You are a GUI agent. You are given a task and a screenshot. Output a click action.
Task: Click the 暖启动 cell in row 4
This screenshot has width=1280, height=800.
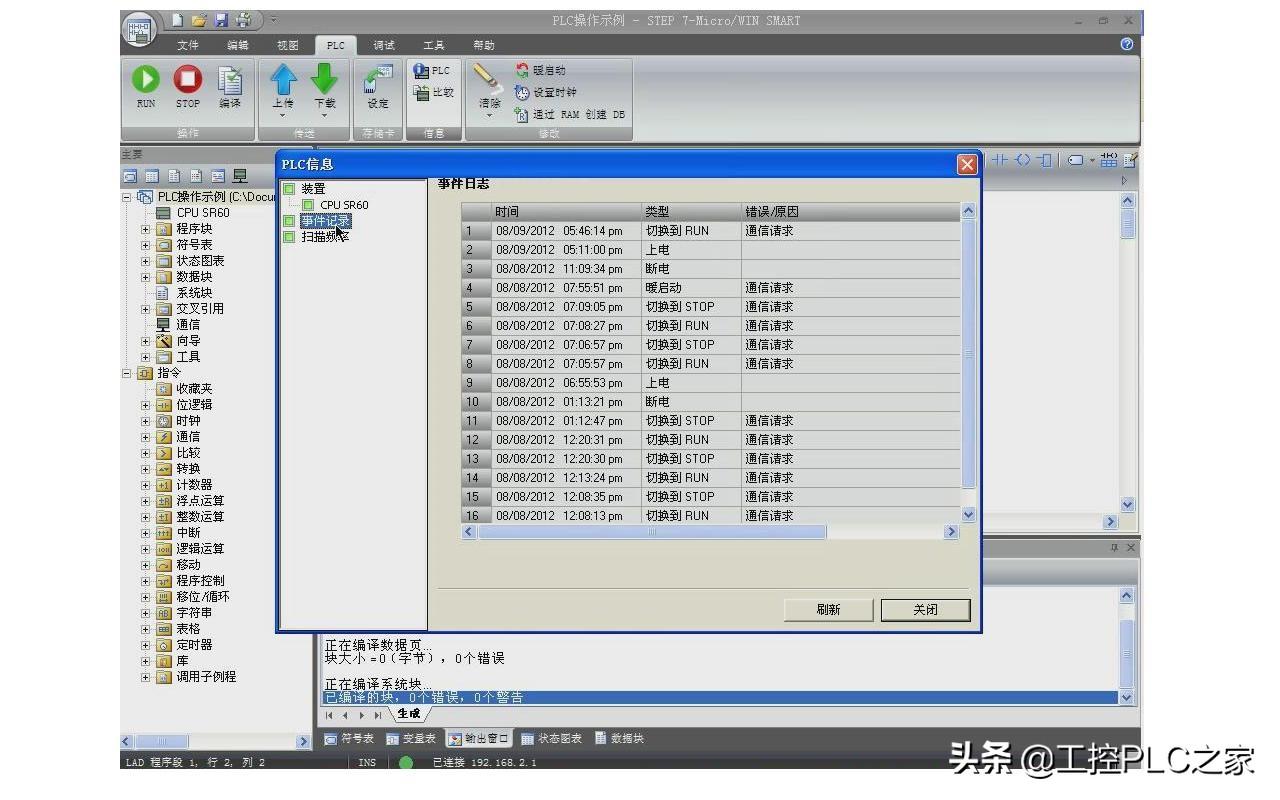point(691,288)
